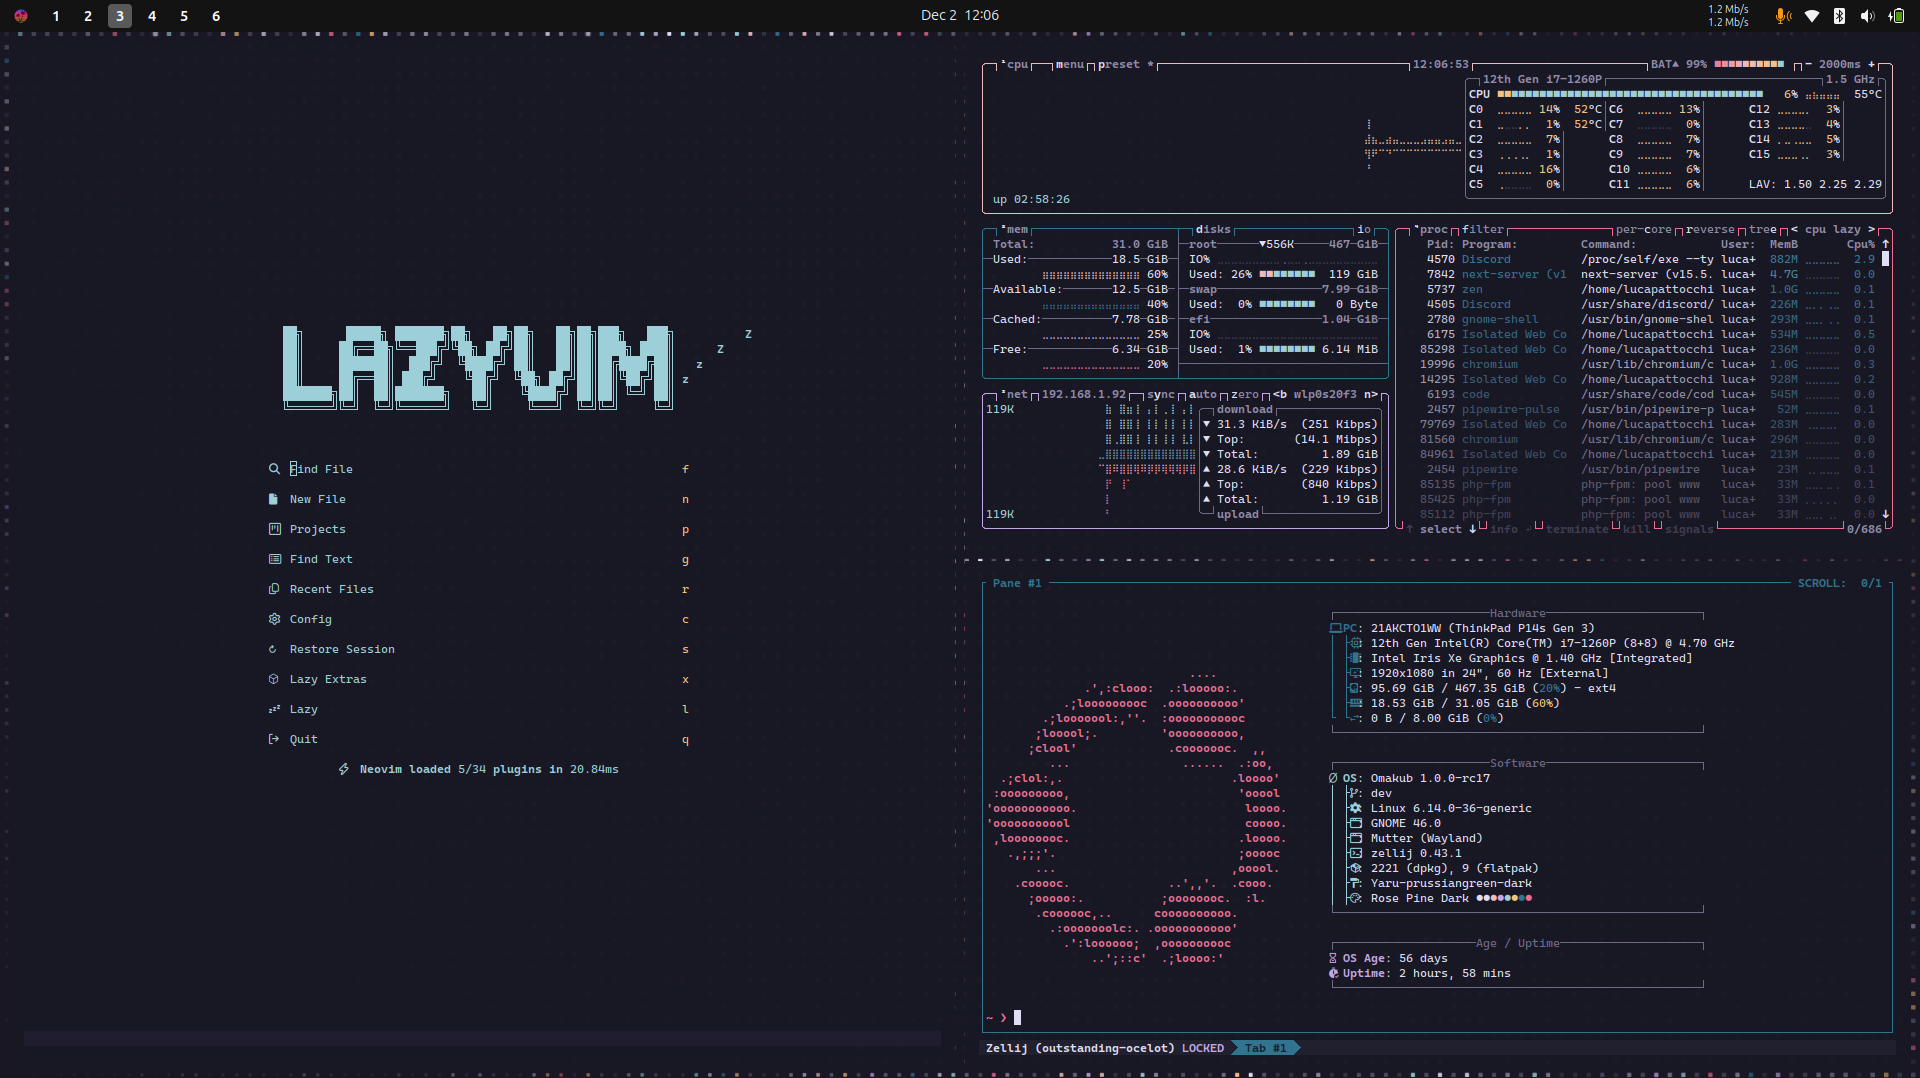Click the Config gear icon
The height and width of the screenshot is (1078, 1920).
pyautogui.click(x=274, y=619)
